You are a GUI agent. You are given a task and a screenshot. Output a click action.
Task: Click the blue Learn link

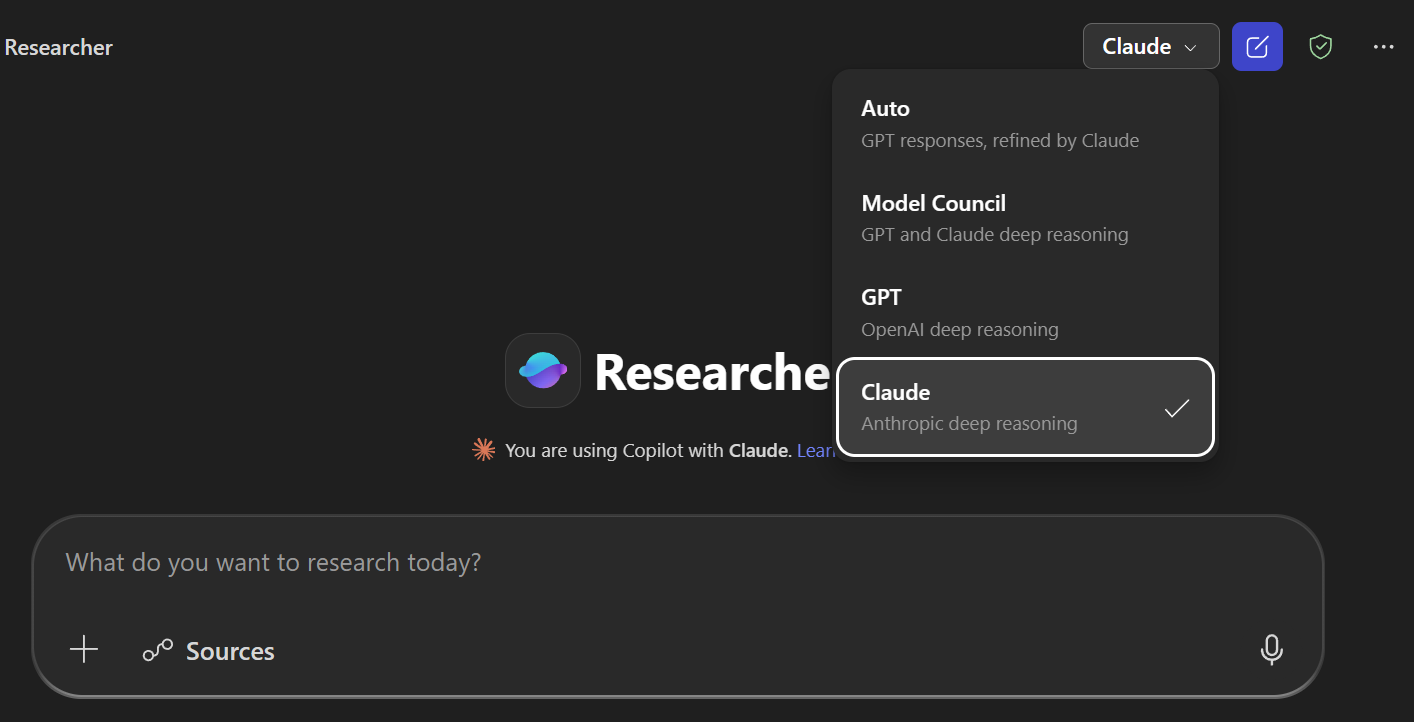(817, 450)
